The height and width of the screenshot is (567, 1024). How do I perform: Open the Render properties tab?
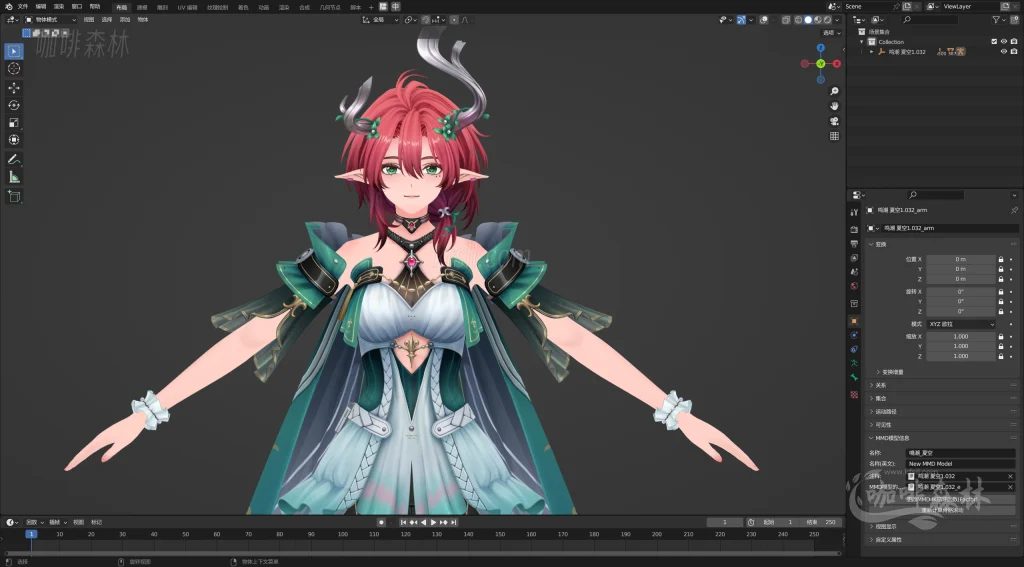tap(854, 229)
